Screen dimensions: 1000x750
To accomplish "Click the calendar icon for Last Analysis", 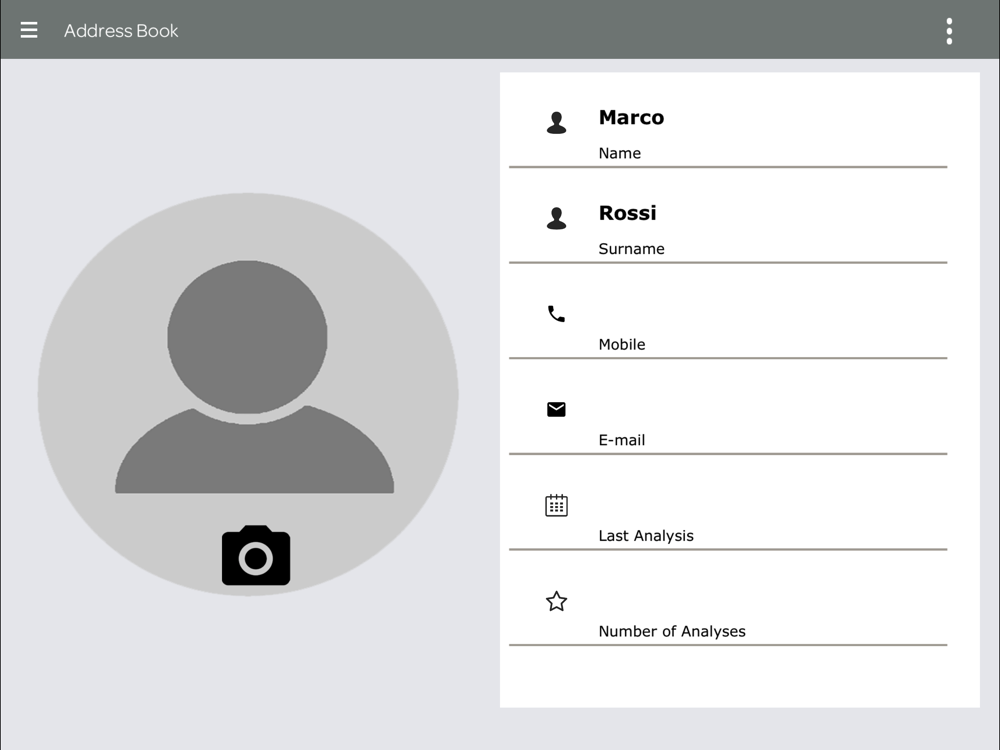I will [556, 505].
